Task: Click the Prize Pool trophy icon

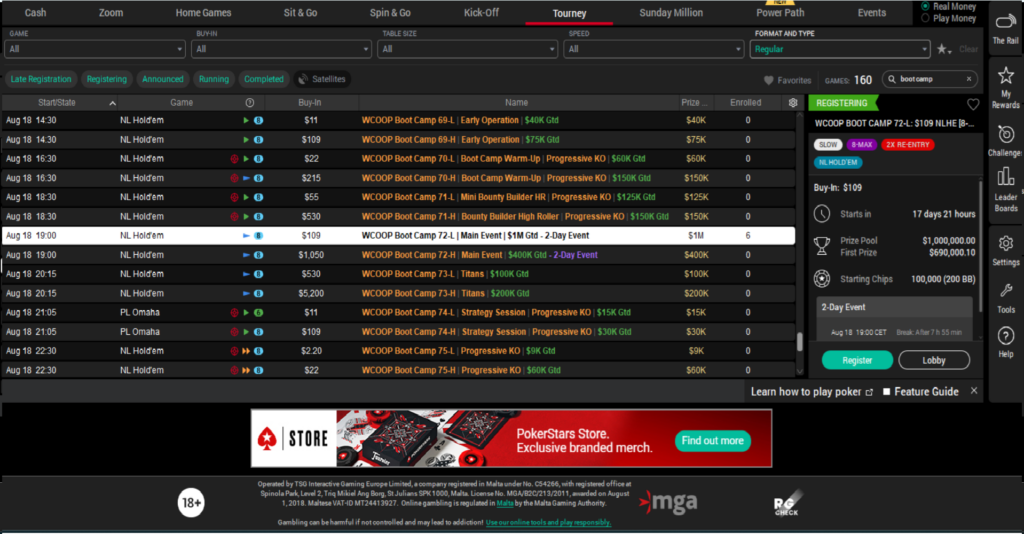Action: [822, 245]
